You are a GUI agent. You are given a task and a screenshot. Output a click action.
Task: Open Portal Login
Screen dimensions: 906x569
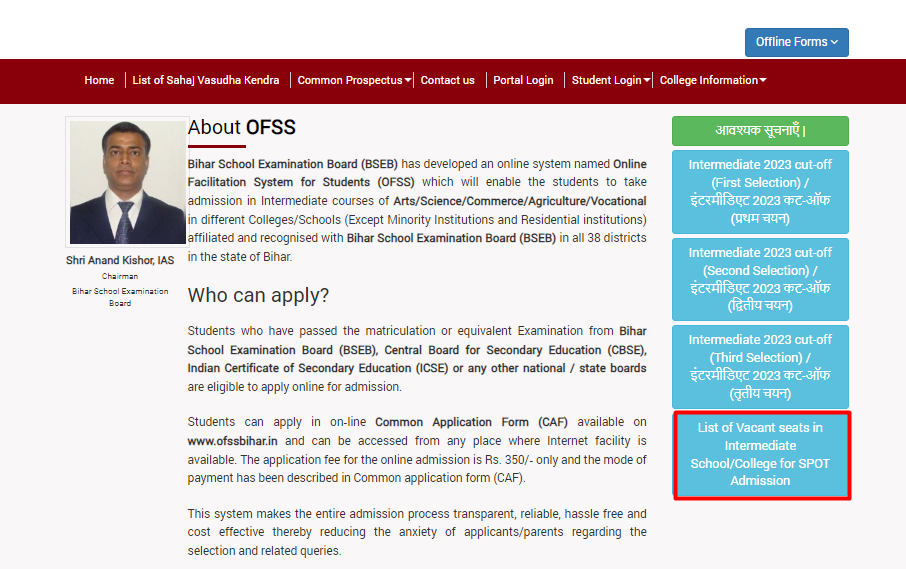523,80
